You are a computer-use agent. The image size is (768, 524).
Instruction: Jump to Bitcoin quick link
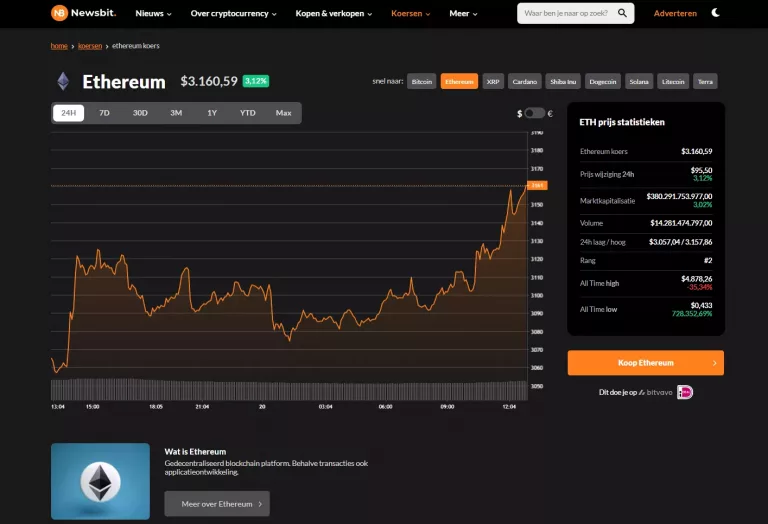tap(422, 81)
